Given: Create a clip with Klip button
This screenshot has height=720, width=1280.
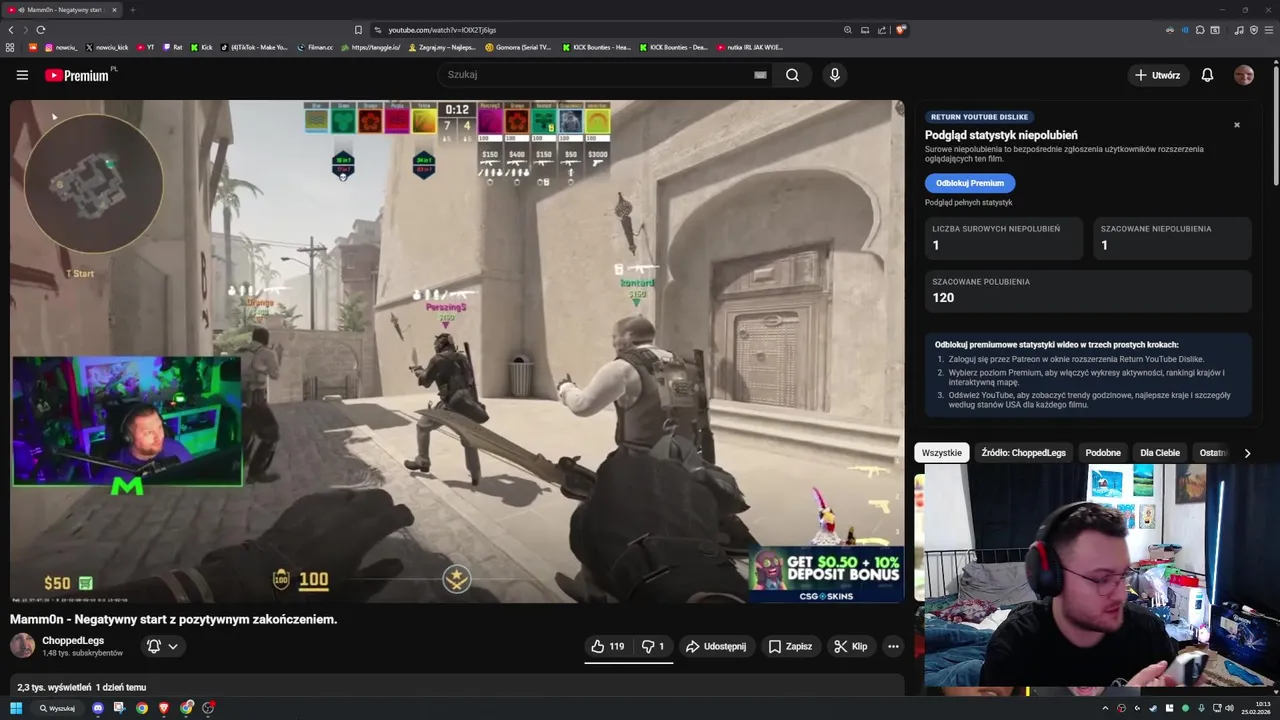Looking at the screenshot, I should 851,646.
